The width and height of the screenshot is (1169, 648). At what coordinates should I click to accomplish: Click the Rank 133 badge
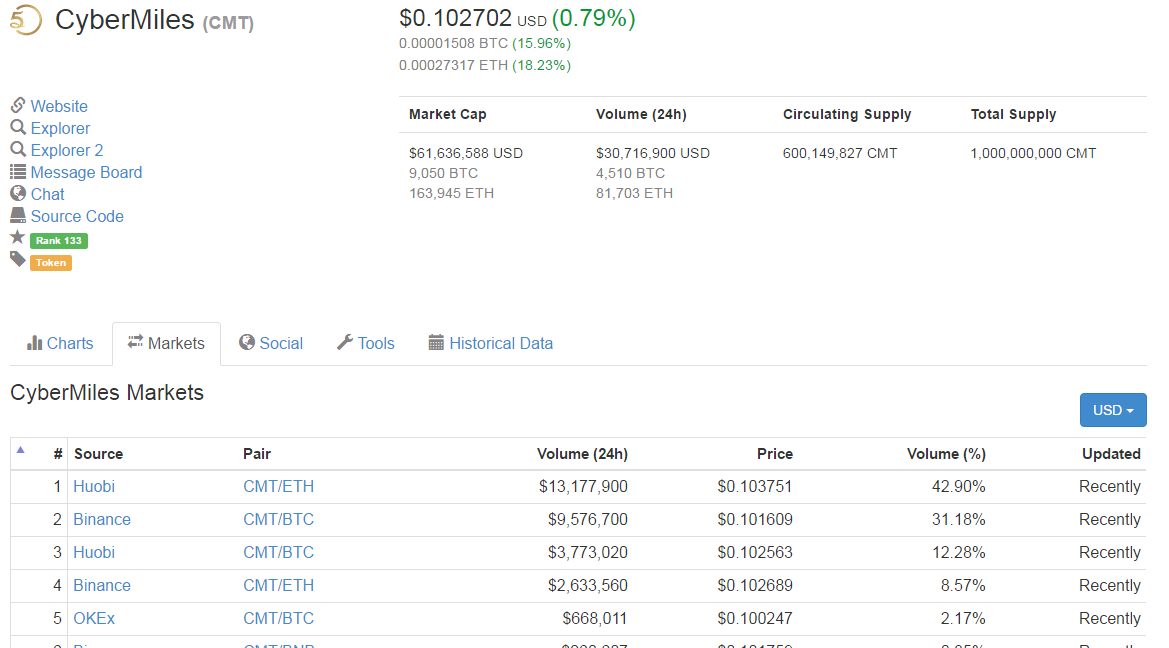[x=59, y=241]
